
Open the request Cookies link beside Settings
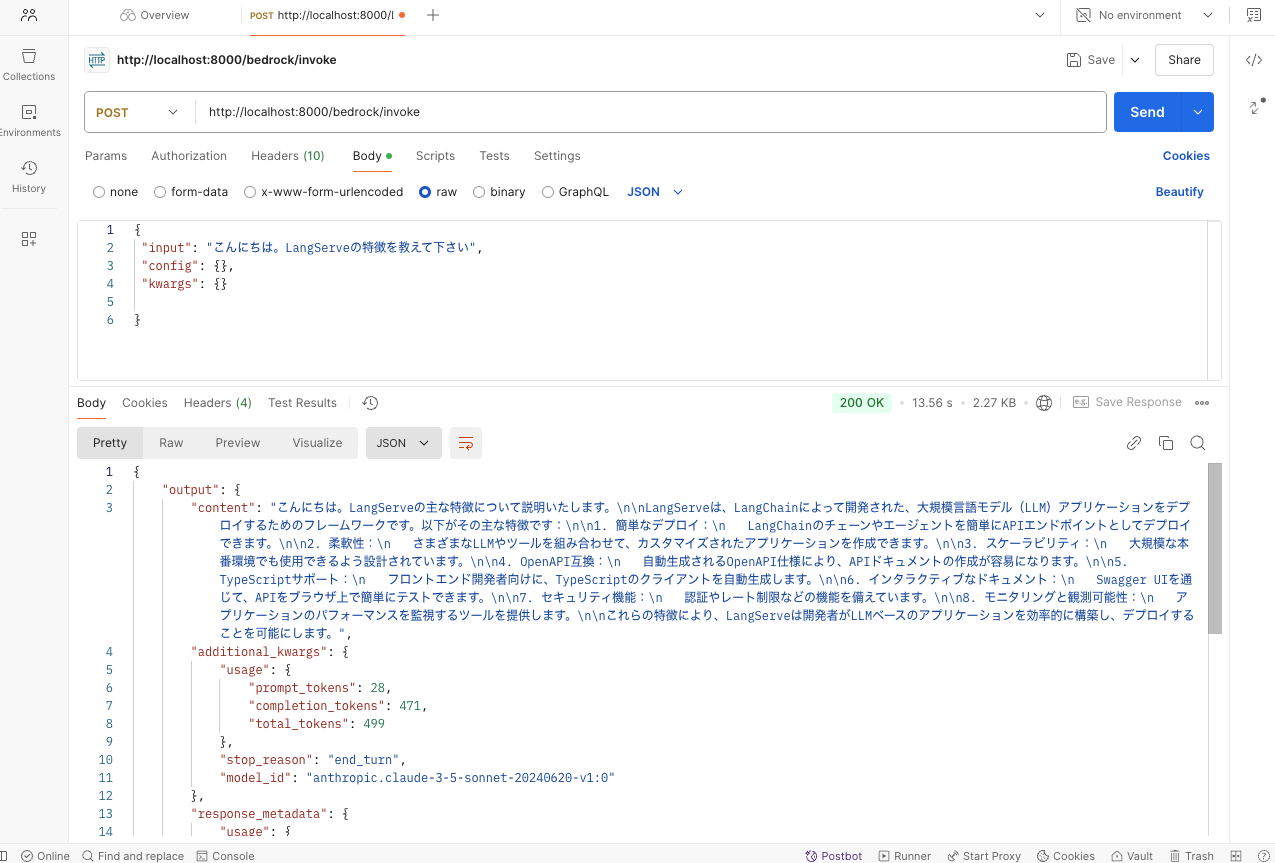click(1186, 156)
